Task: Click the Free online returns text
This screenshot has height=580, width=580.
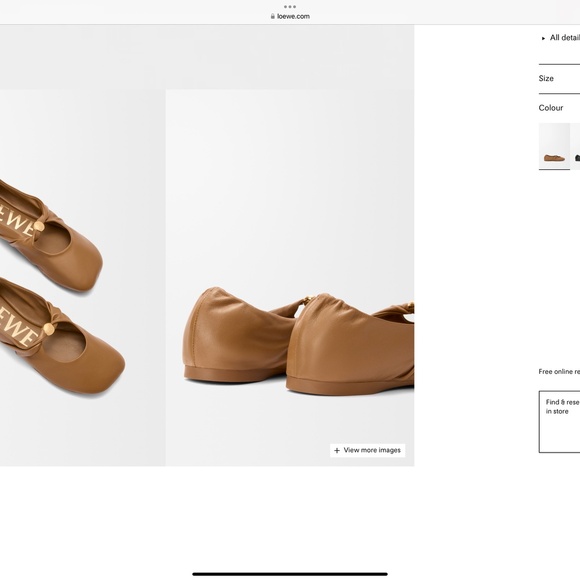Action: 559,371
